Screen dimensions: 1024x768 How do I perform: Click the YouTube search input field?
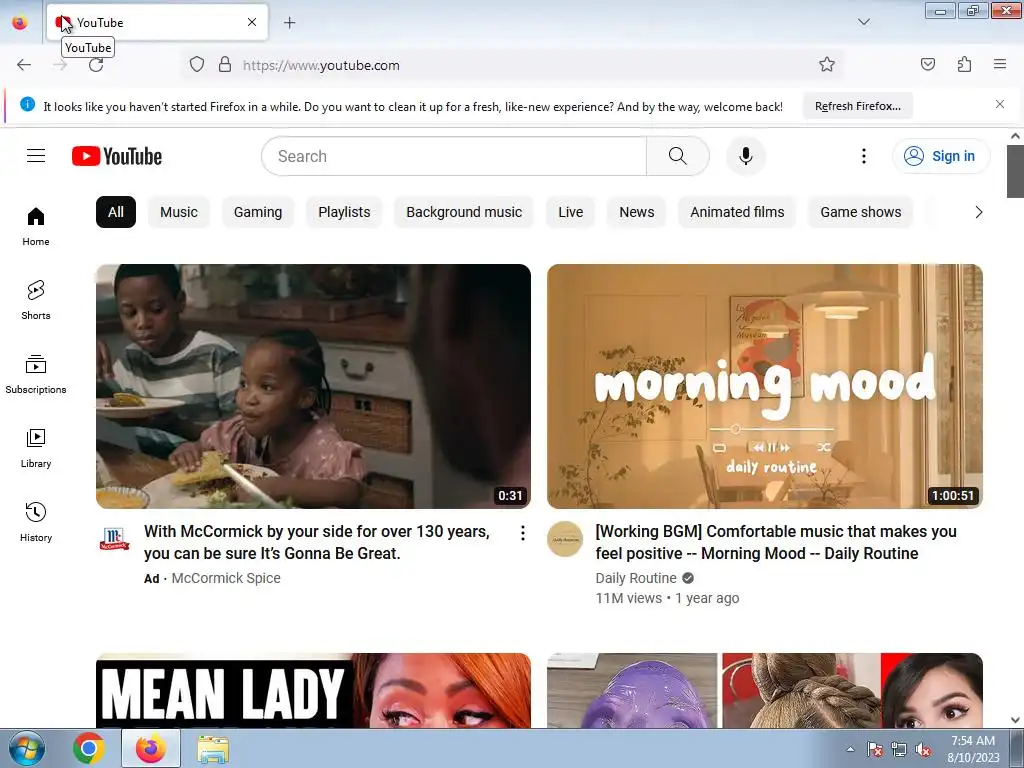[454, 156]
